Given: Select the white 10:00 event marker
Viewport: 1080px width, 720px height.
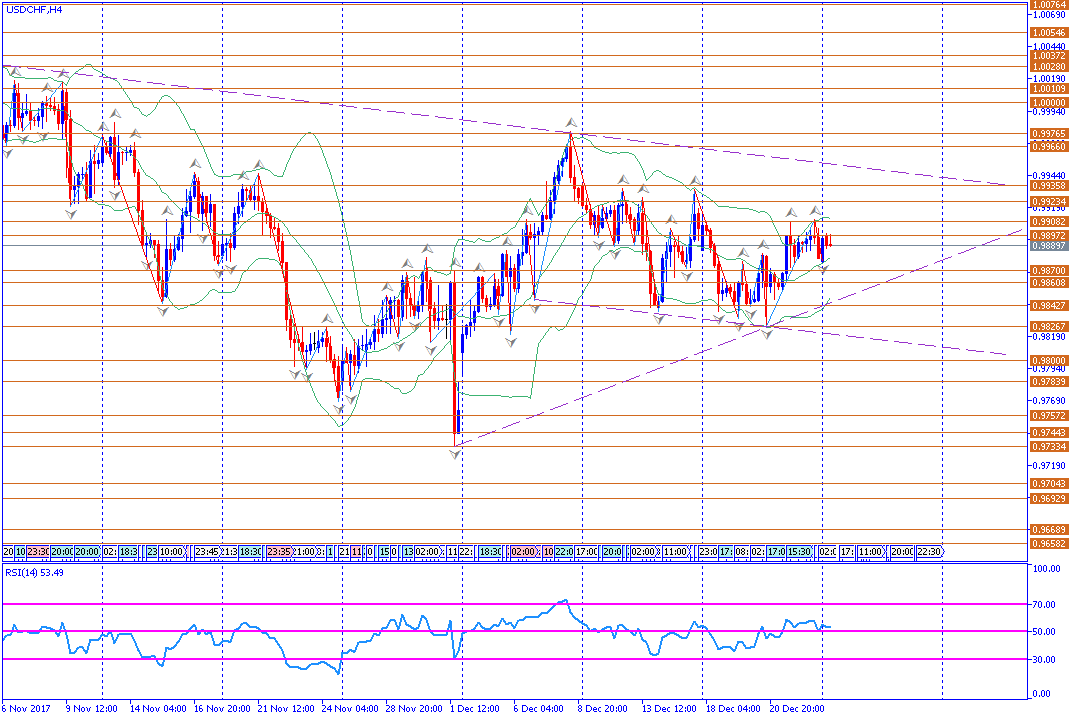Looking at the screenshot, I should click(172, 552).
